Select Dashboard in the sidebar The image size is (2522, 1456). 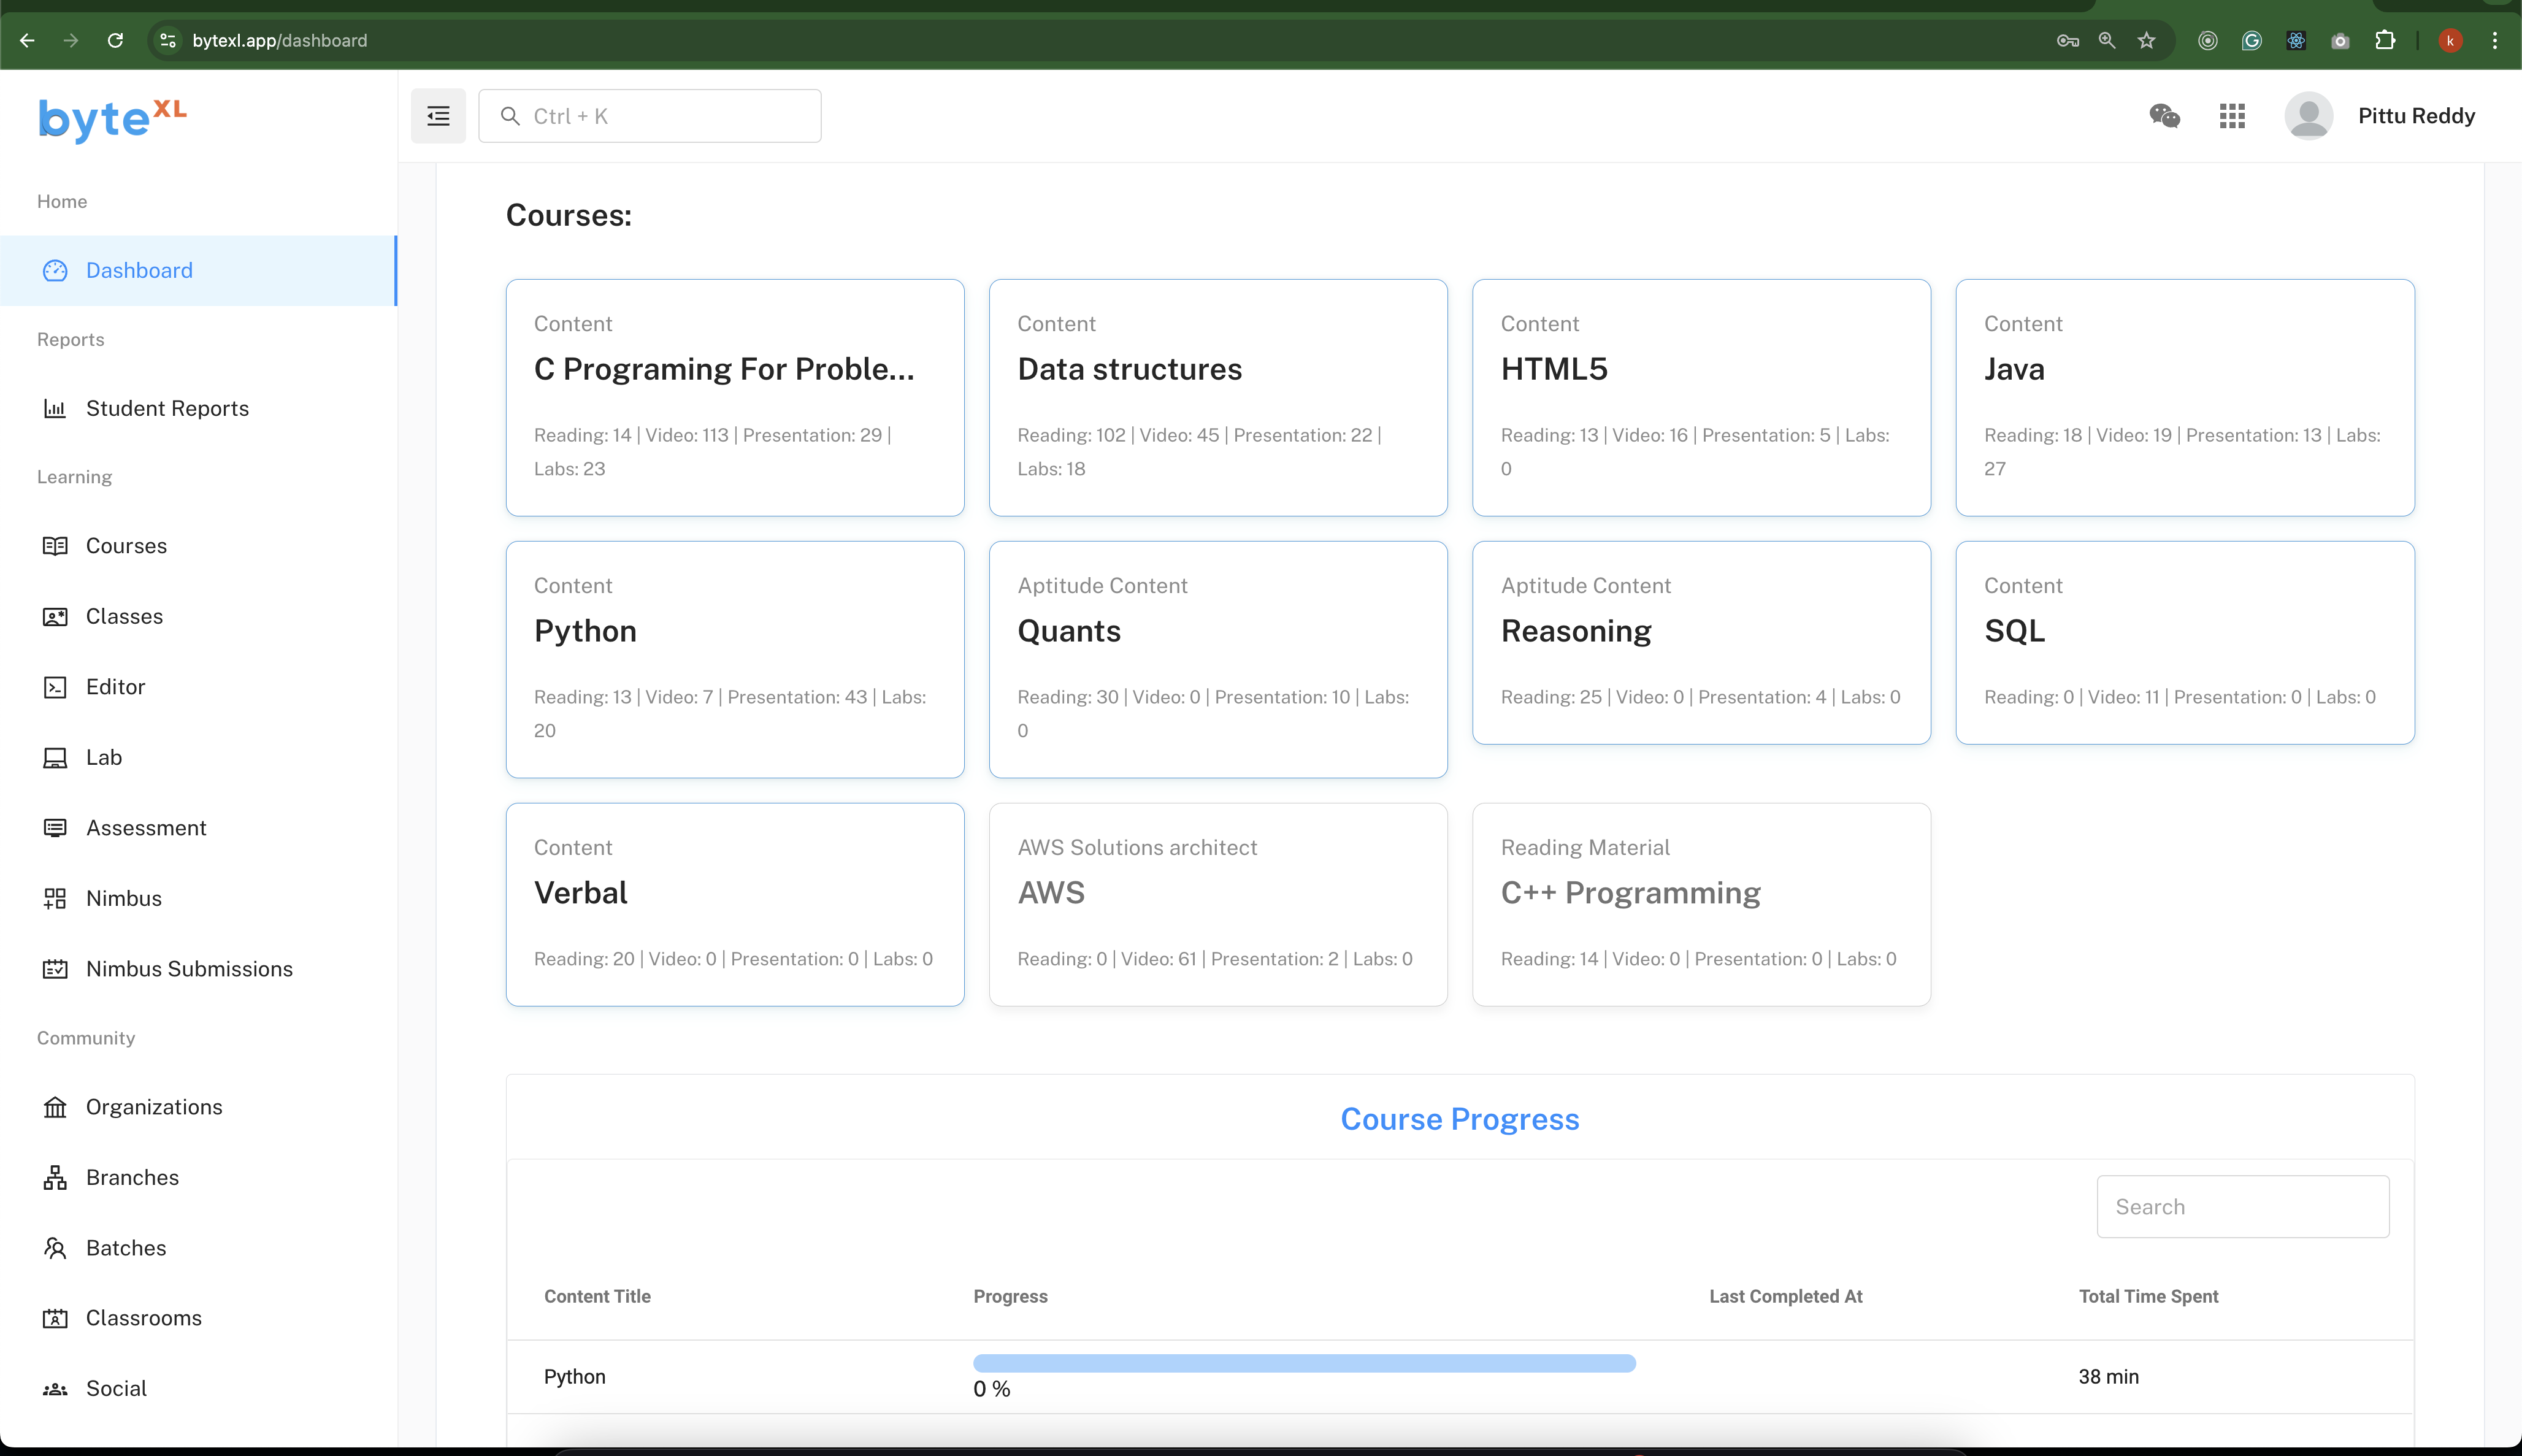click(x=139, y=270)
